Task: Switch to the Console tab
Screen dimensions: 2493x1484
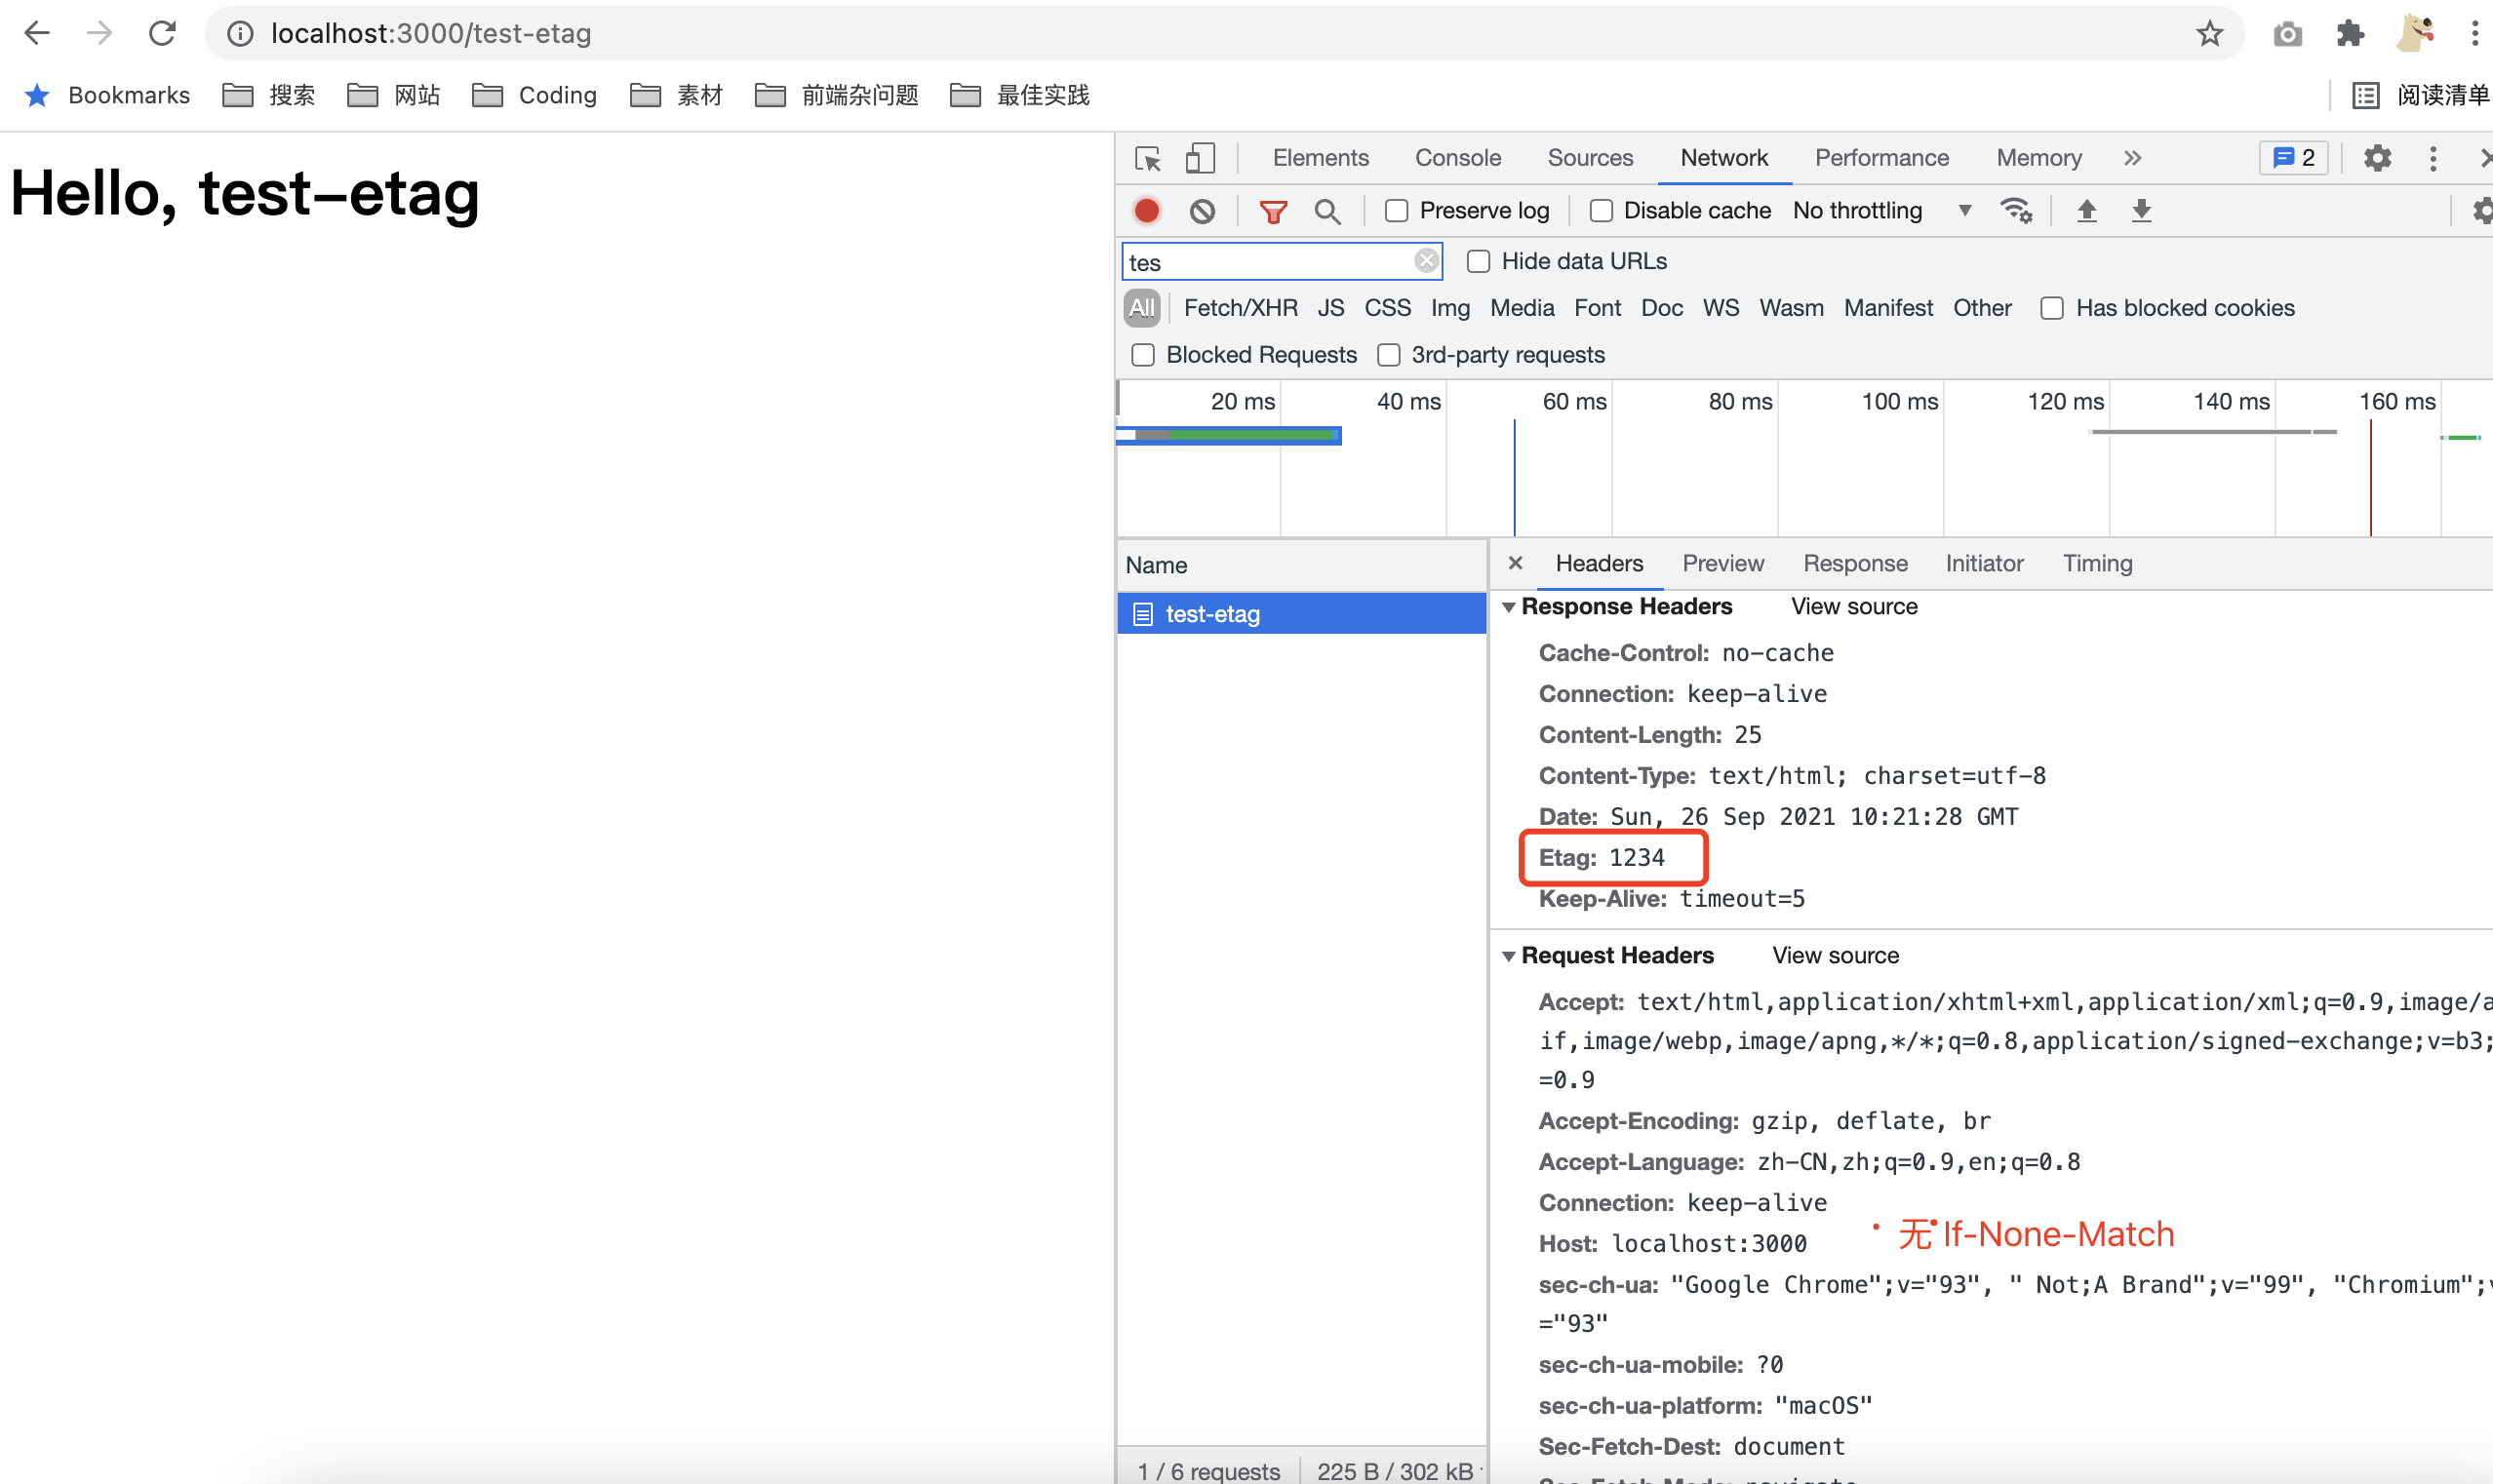Action: pos(1457,158)
